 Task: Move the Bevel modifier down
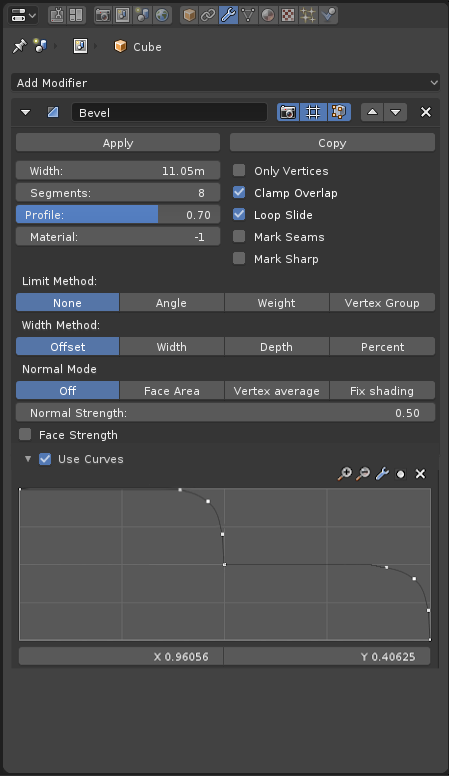396,112
